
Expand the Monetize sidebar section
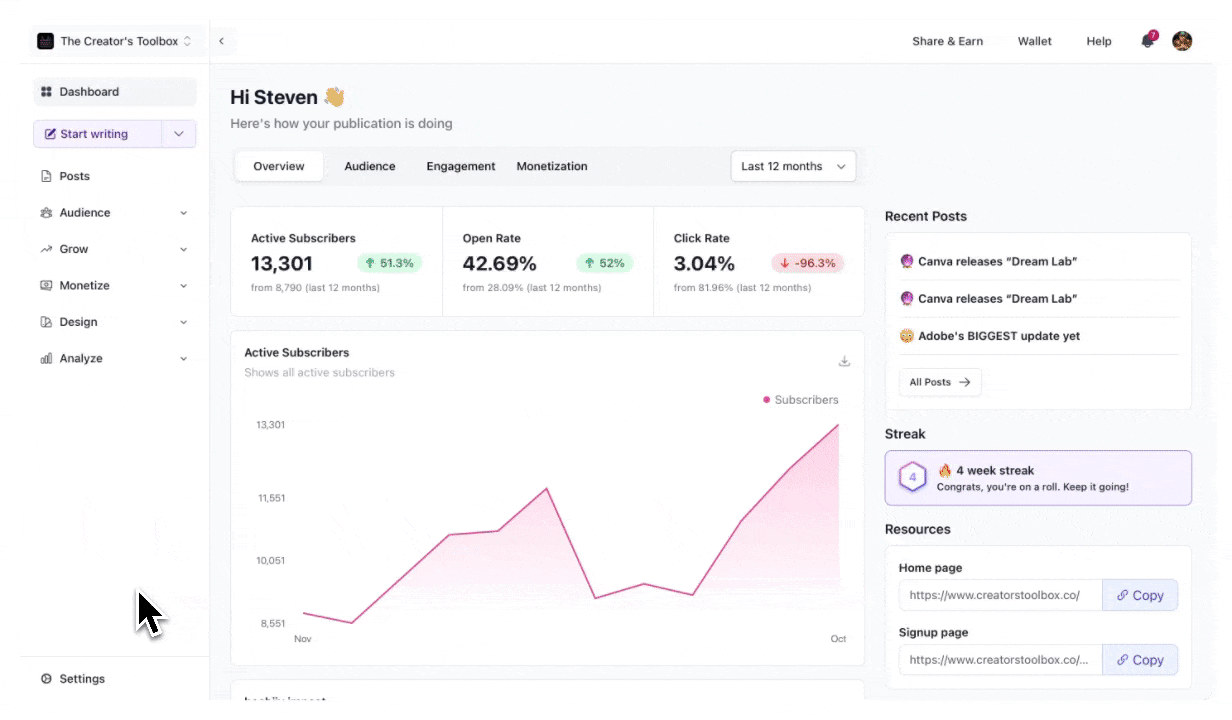(x=183, y=286)
